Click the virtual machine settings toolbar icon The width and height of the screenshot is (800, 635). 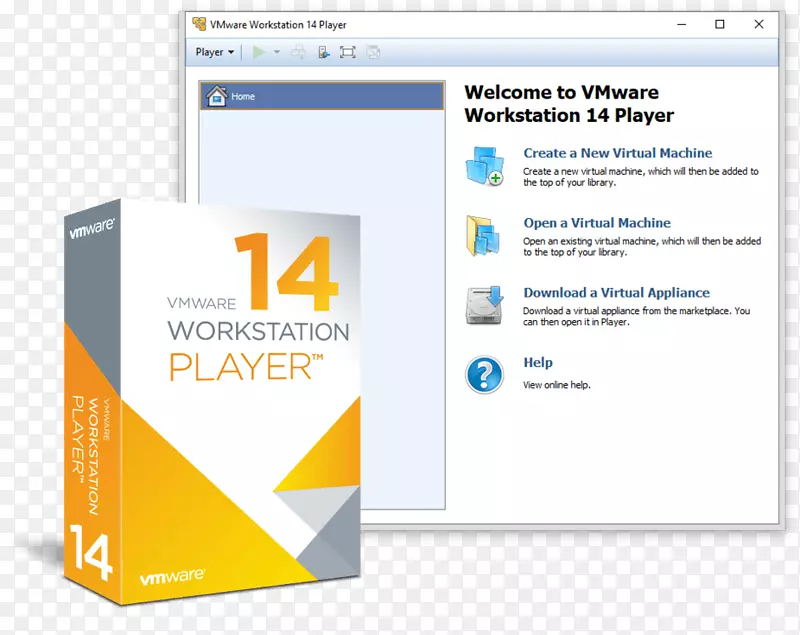[x=323, y=52]
